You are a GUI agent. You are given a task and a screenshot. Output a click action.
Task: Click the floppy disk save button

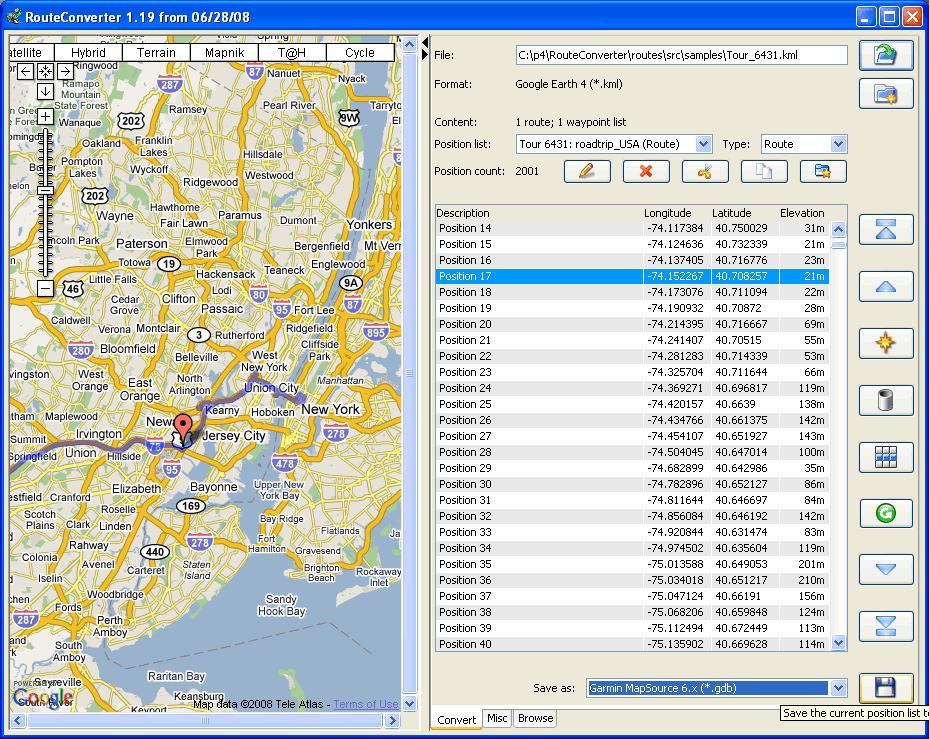886,688
